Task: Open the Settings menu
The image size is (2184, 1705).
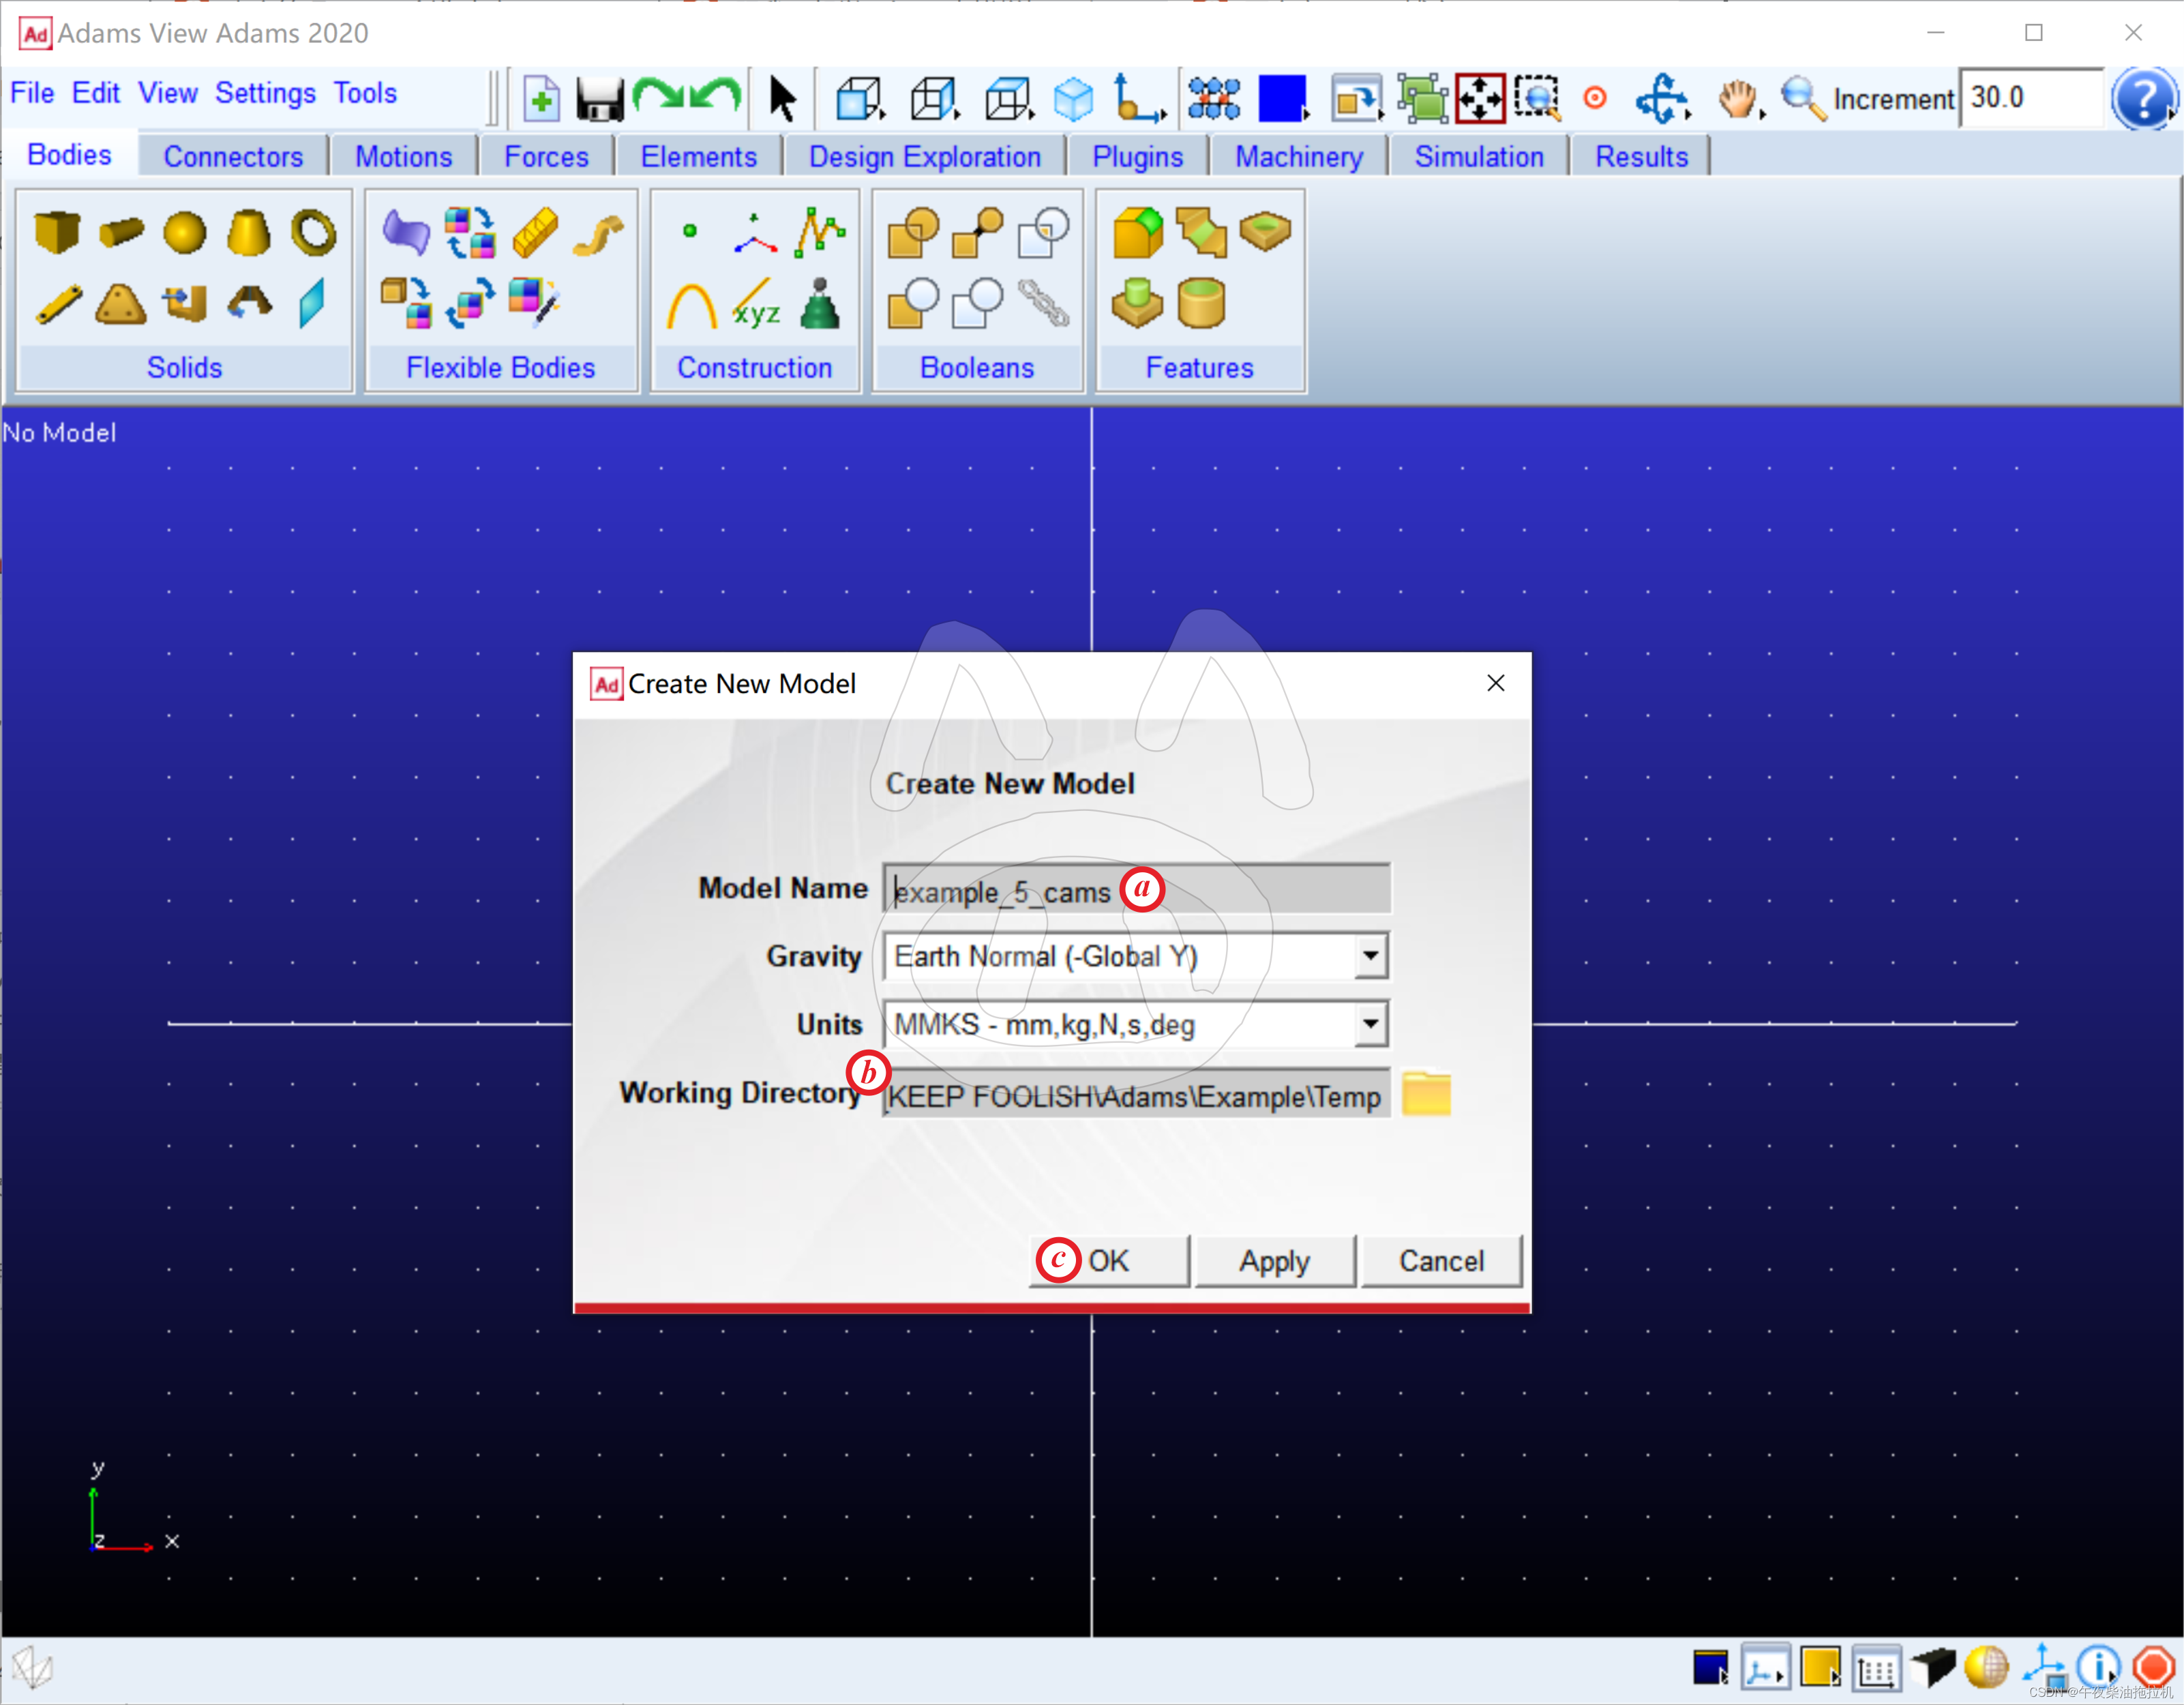Action: (x=265, y=93)
